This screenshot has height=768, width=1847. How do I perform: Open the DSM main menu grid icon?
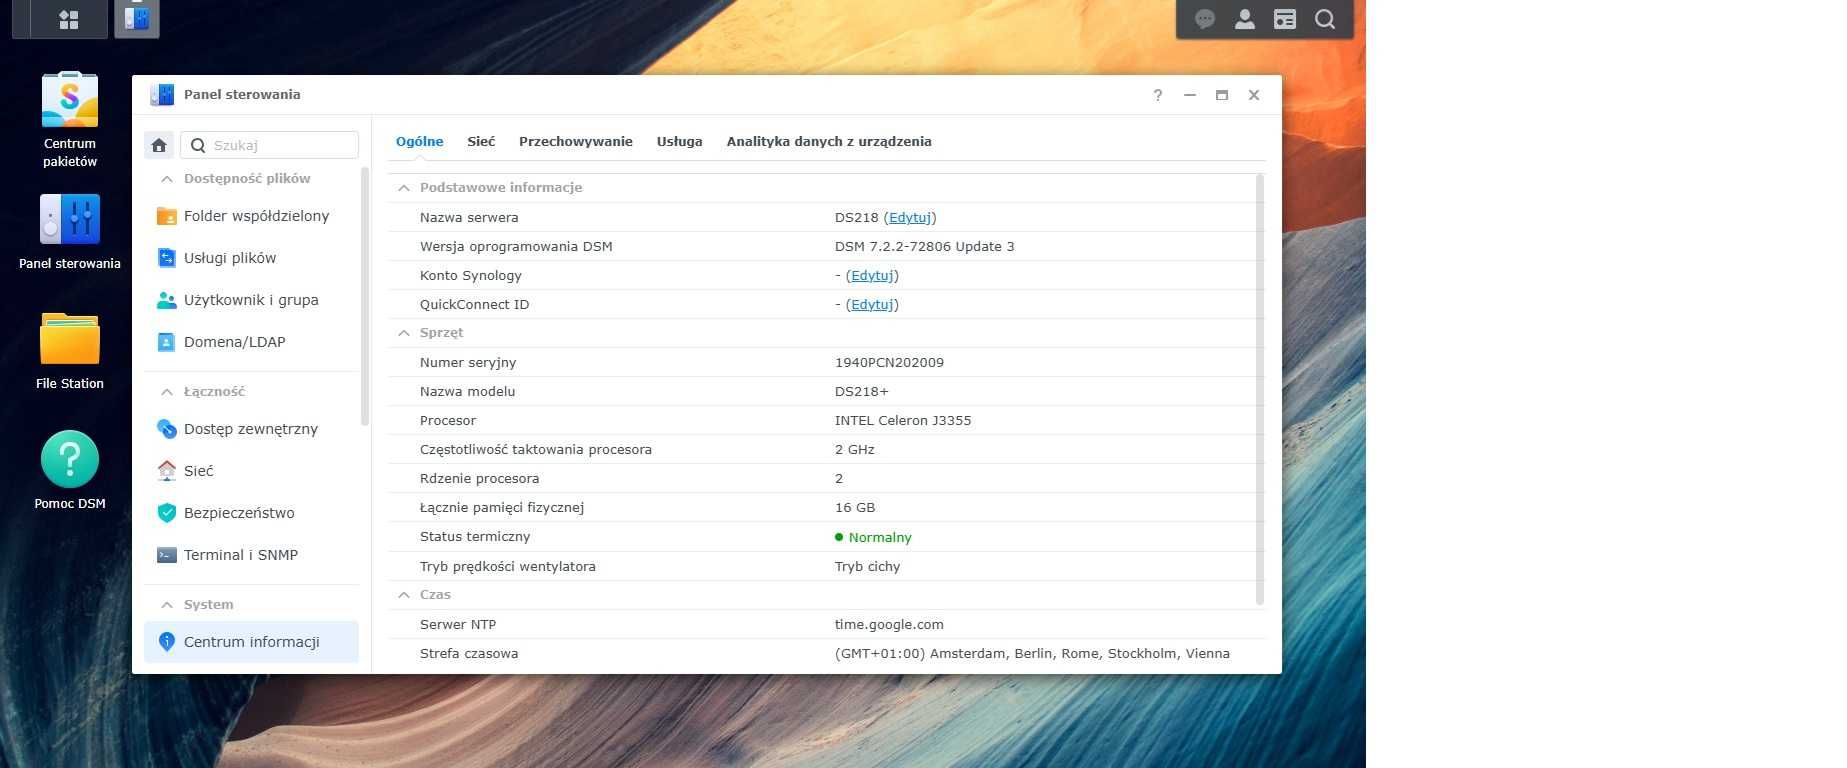coord(69,19)
